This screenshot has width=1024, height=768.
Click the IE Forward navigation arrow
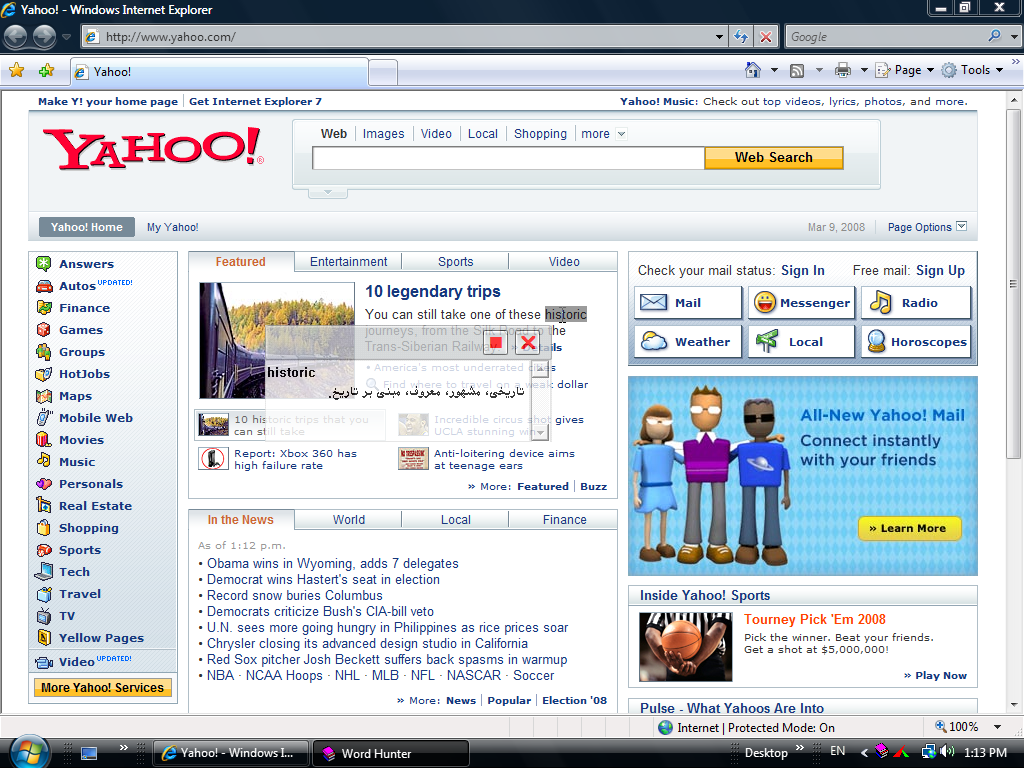[x=44, y=37]
